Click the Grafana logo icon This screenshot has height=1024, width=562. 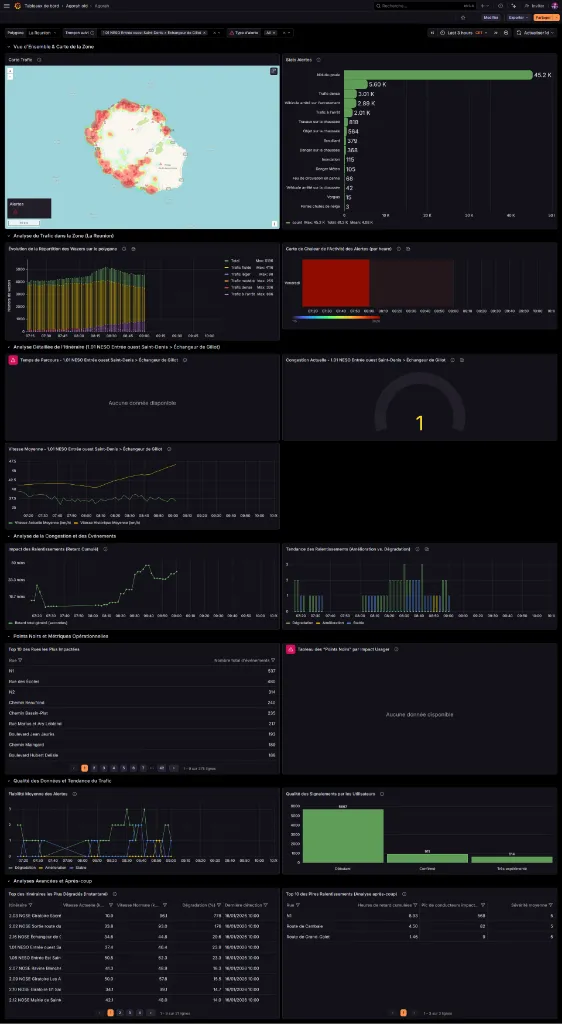[16, 5]
